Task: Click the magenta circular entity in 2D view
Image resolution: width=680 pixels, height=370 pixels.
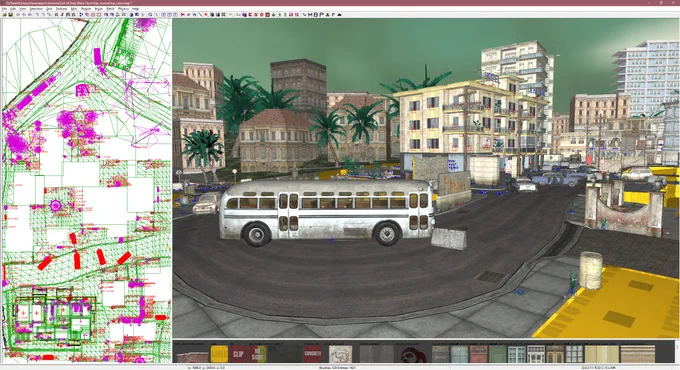Action: (x=56, y=205)
